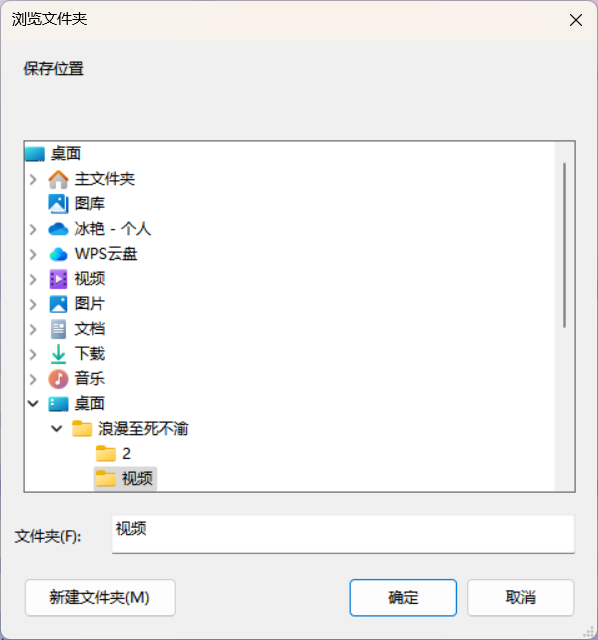The image size is (598, 640).
Task: Confirm with the 确定 button
Action: [403, 598]
